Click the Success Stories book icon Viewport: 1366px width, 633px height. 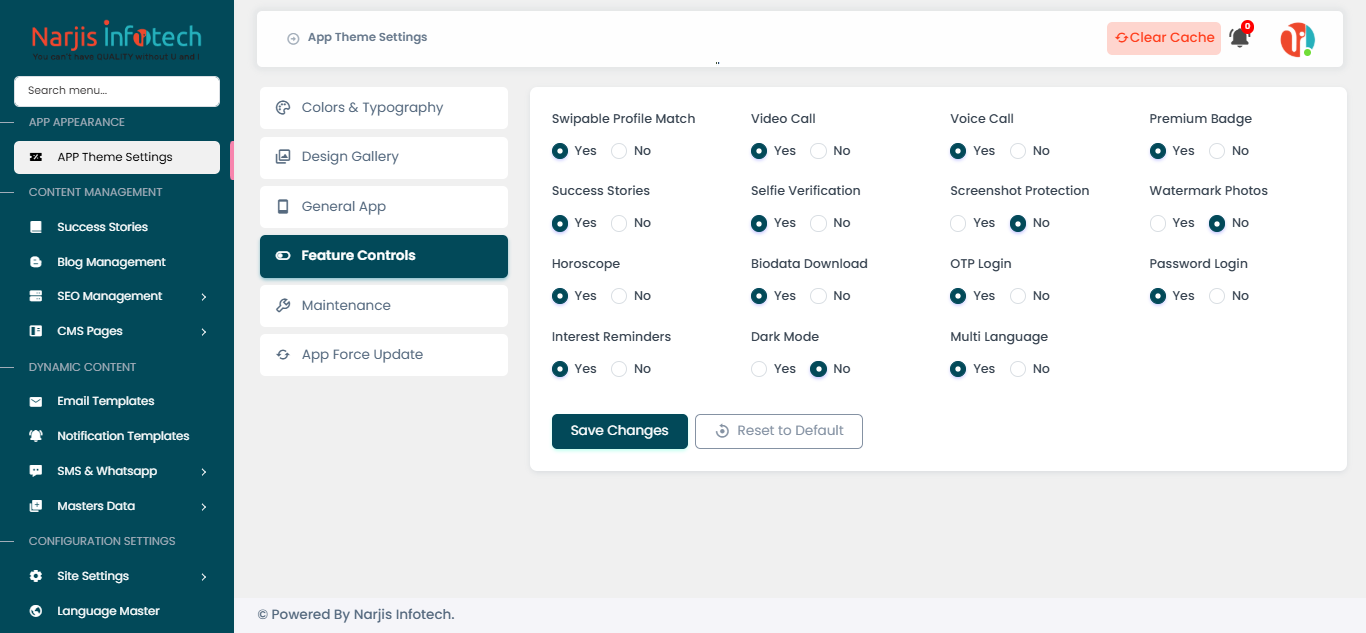coord(36,227)
